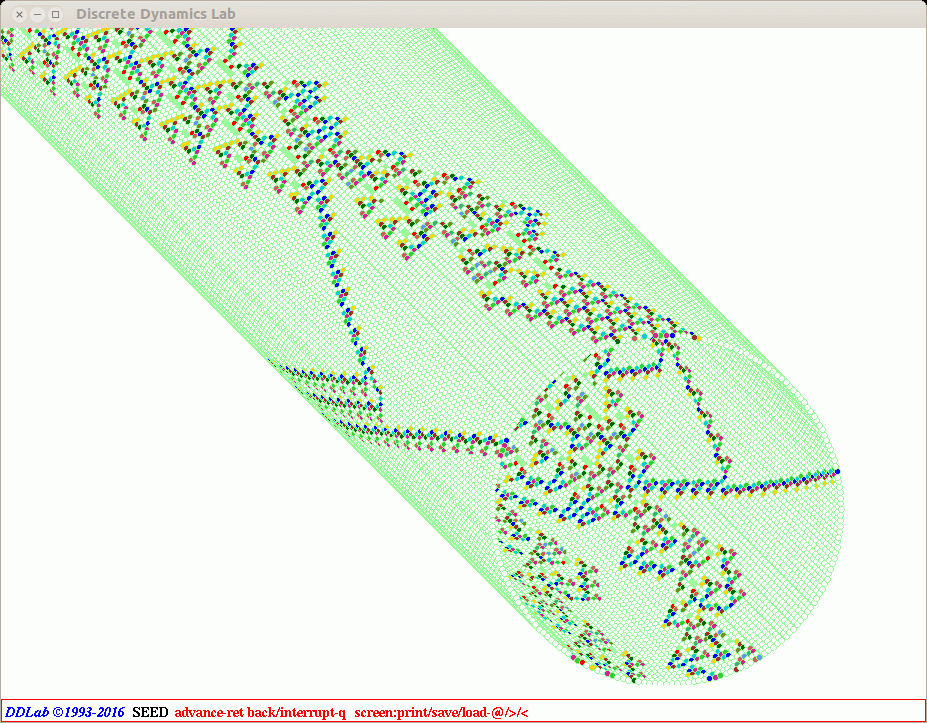Minimize the Discrete Dynamics Lab window

(37, 14)
